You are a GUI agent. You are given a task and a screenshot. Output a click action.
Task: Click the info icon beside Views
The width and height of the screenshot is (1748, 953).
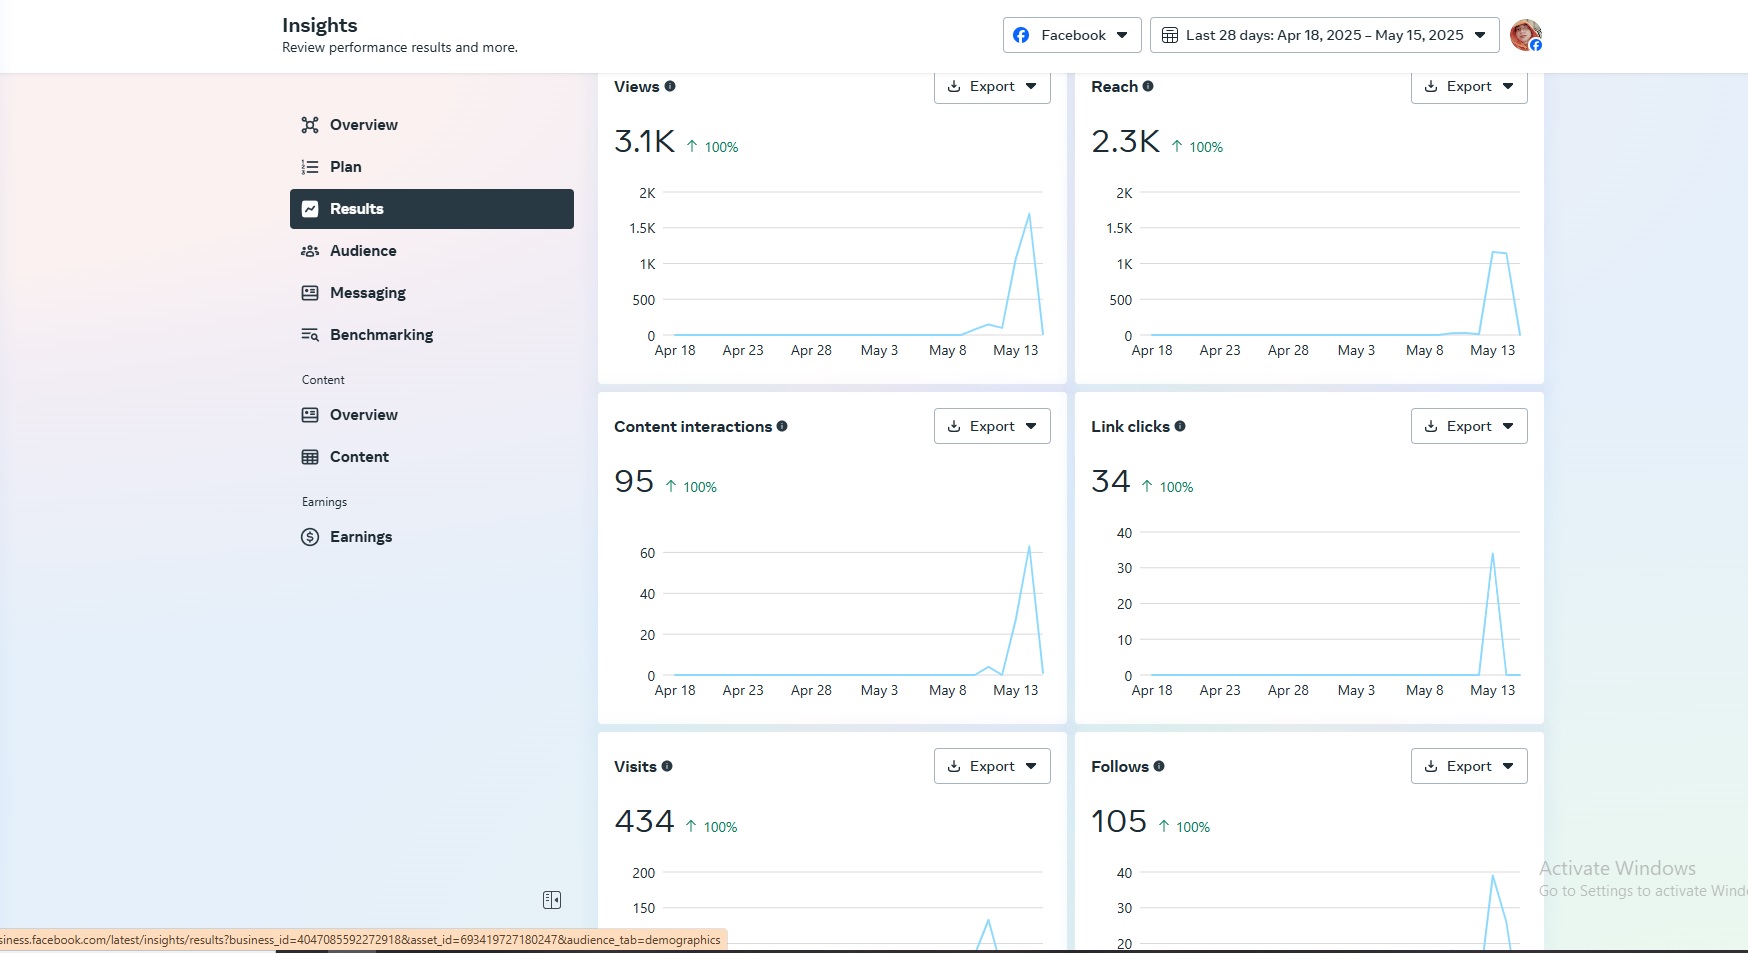tap(670, 86)
